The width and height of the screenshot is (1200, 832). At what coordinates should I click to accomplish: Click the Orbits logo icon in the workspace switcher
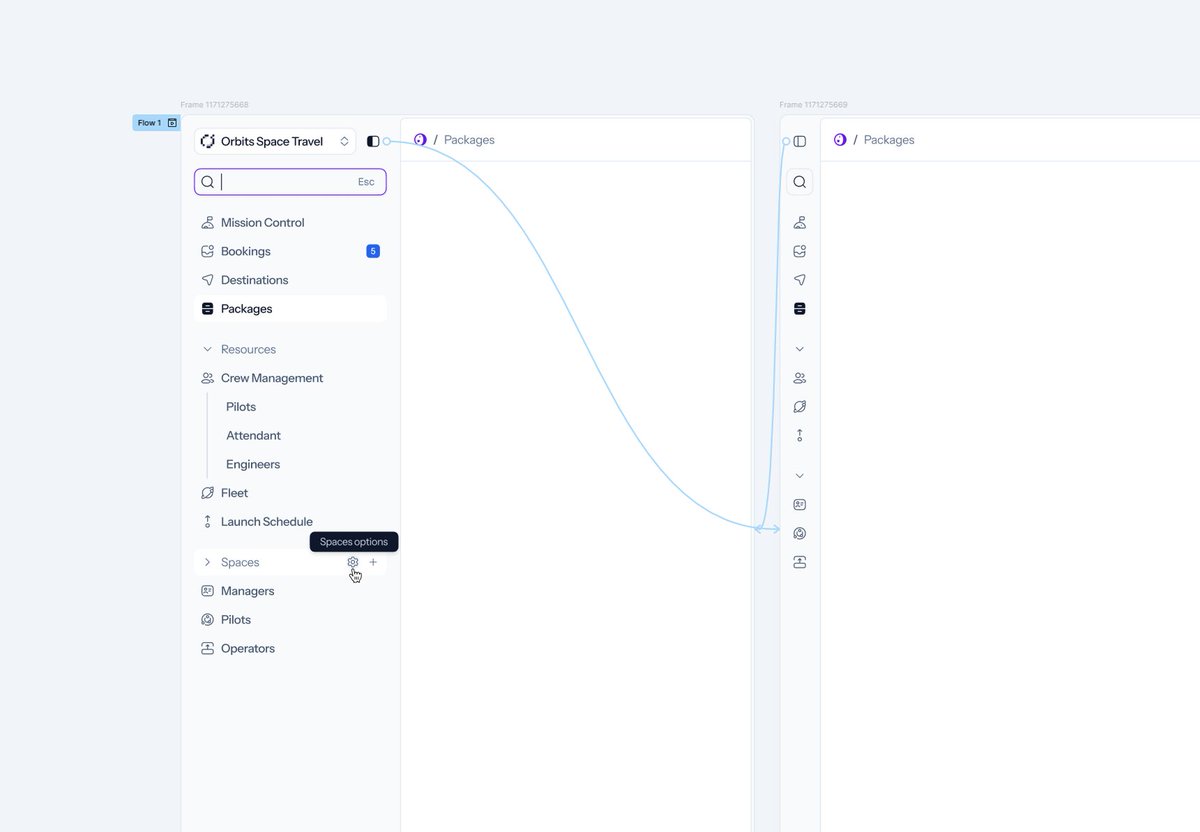click(x=208, y=141)
